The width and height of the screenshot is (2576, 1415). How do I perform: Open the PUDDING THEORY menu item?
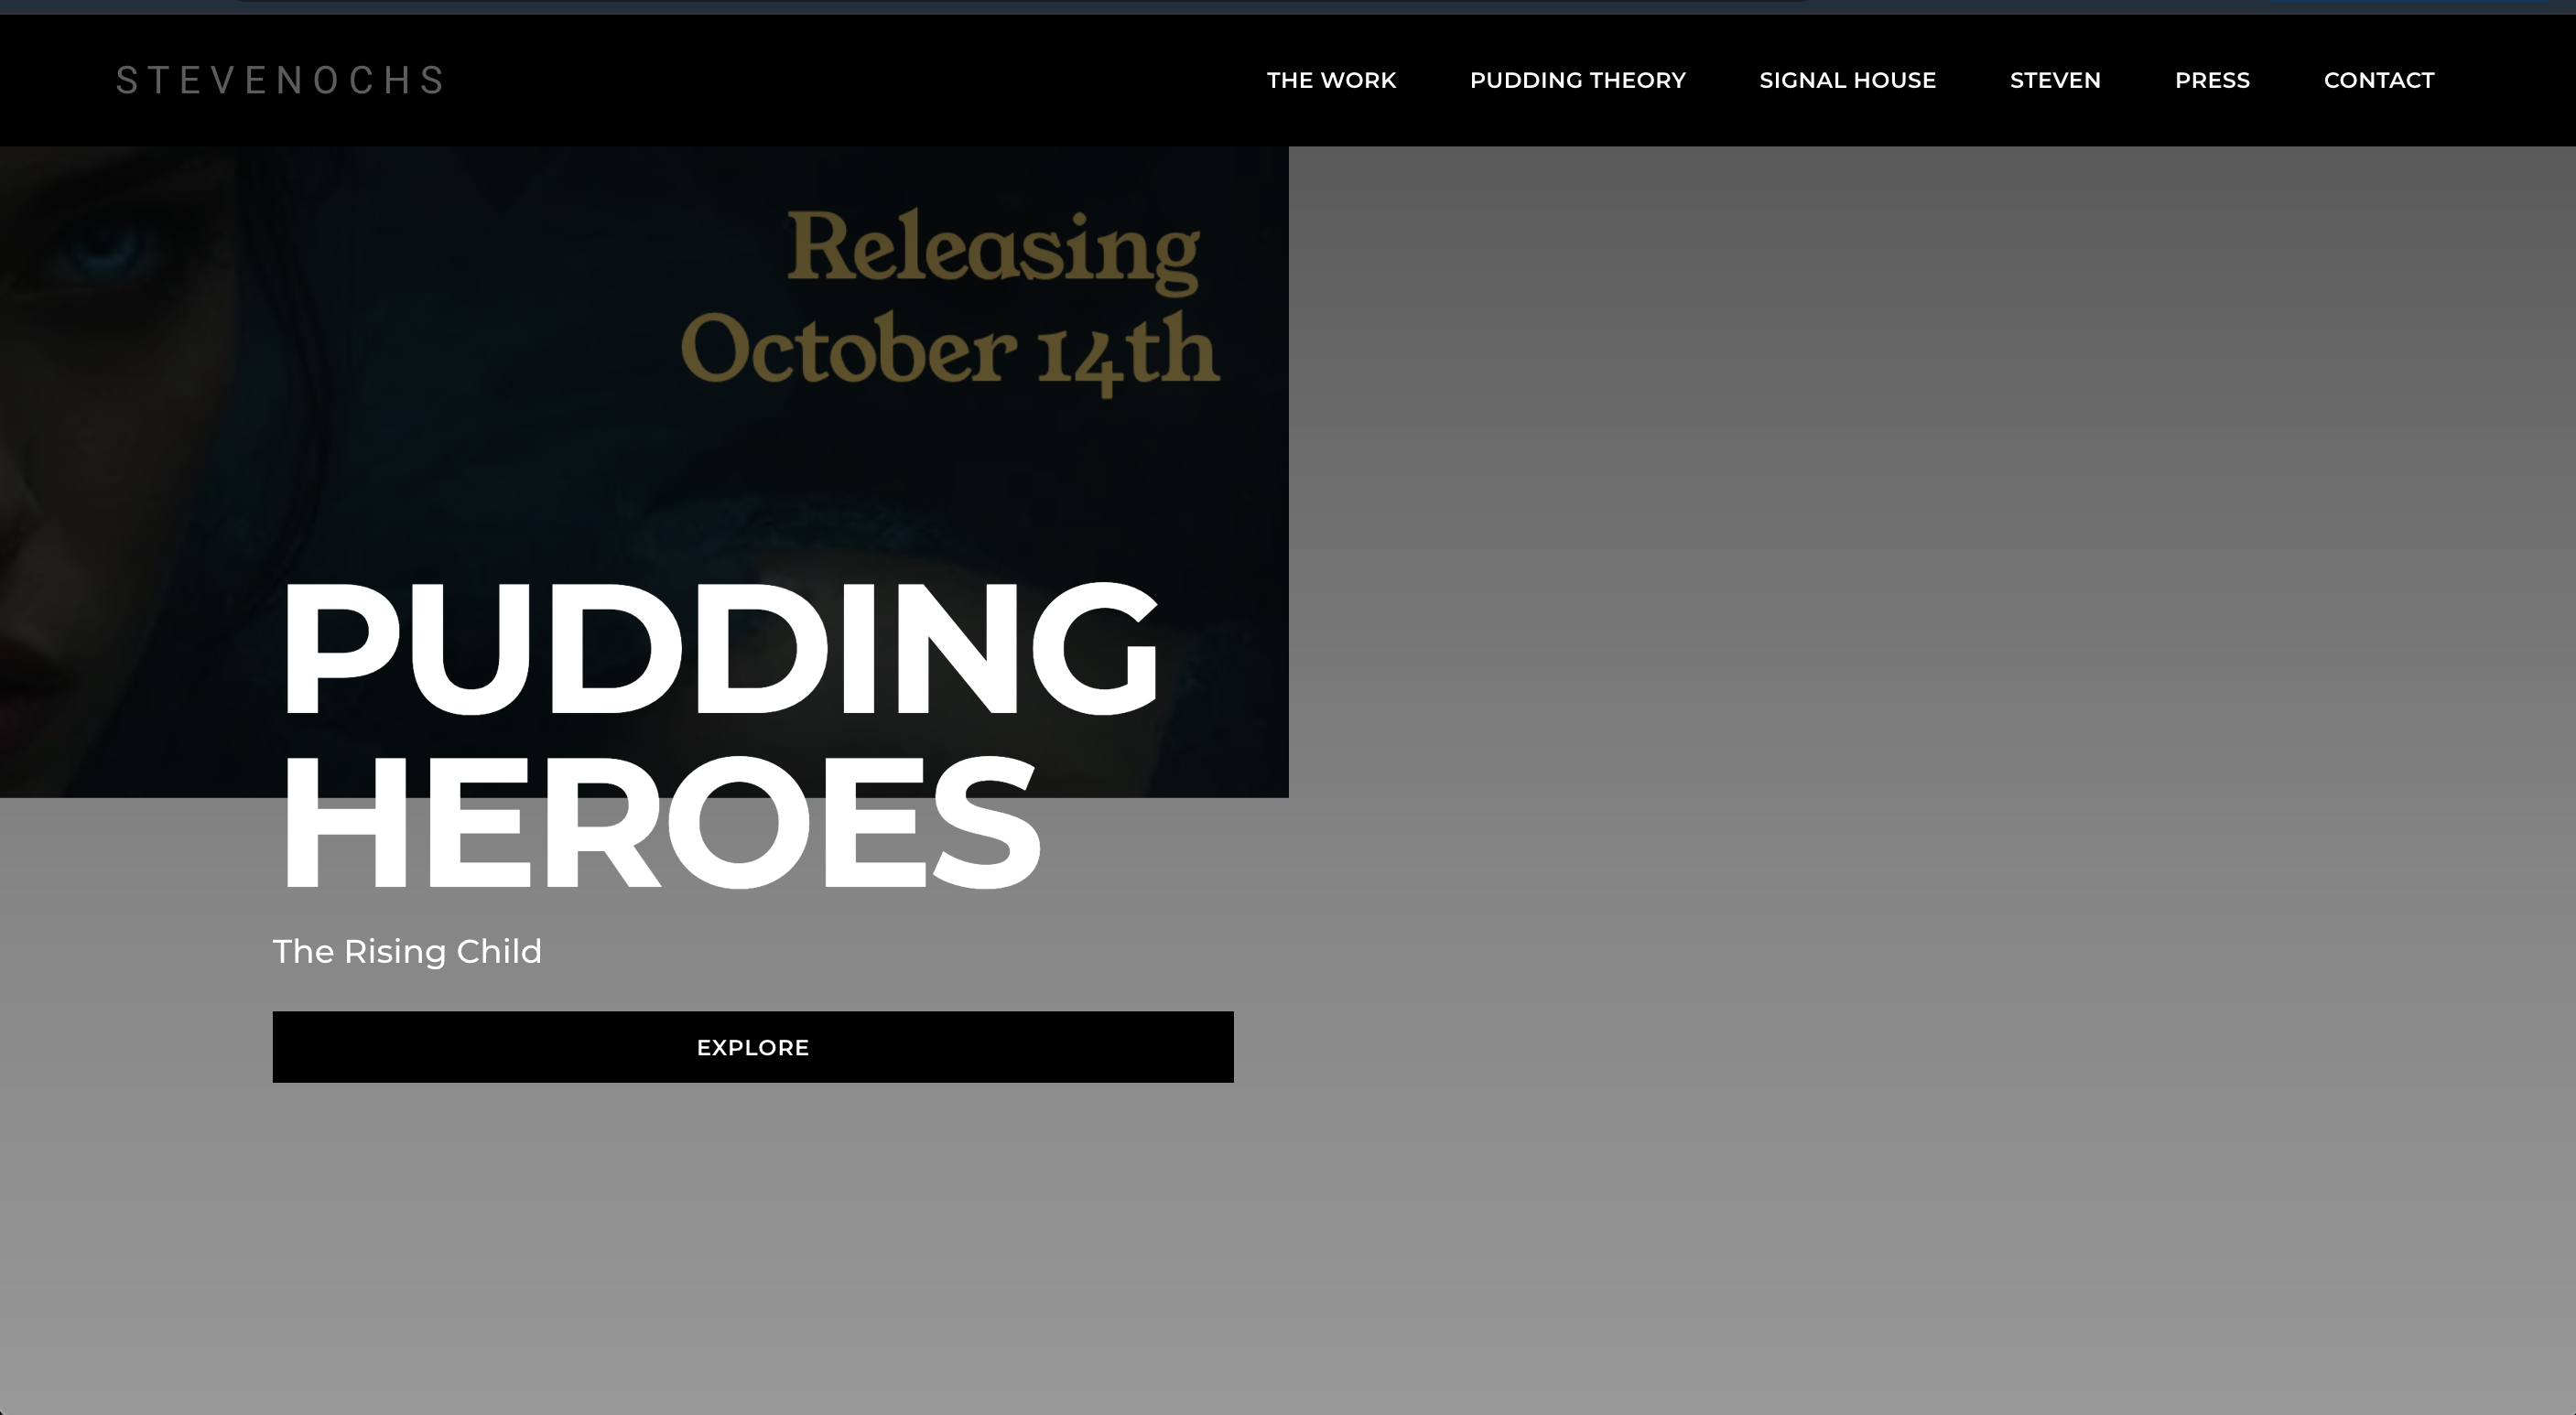[x=1578, y=80]
